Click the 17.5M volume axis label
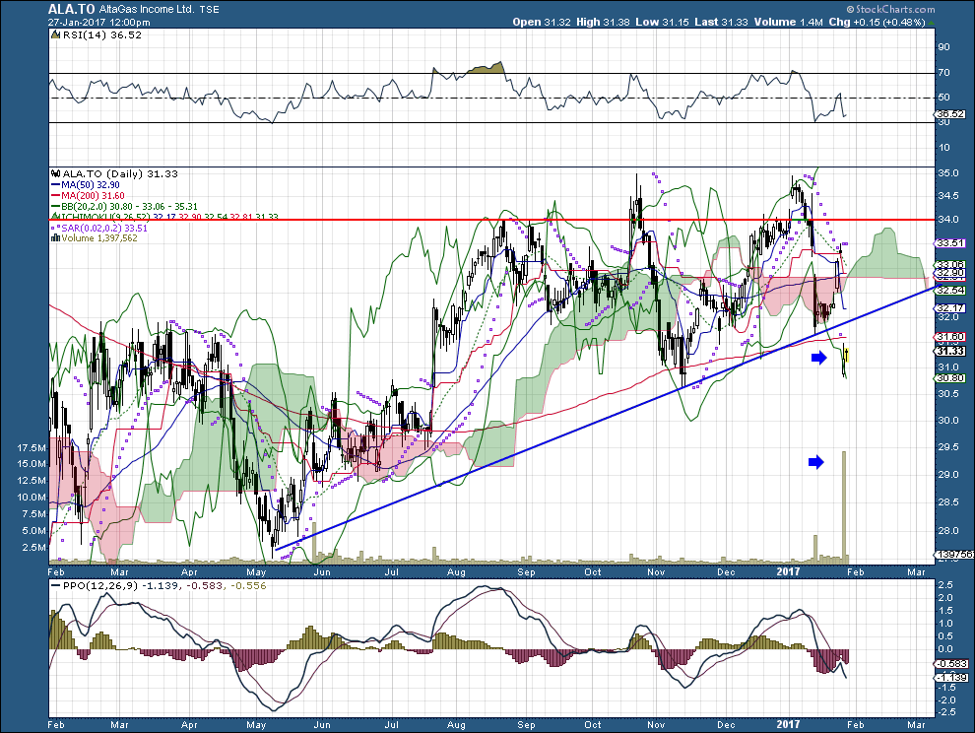 (x=32, y=448)
